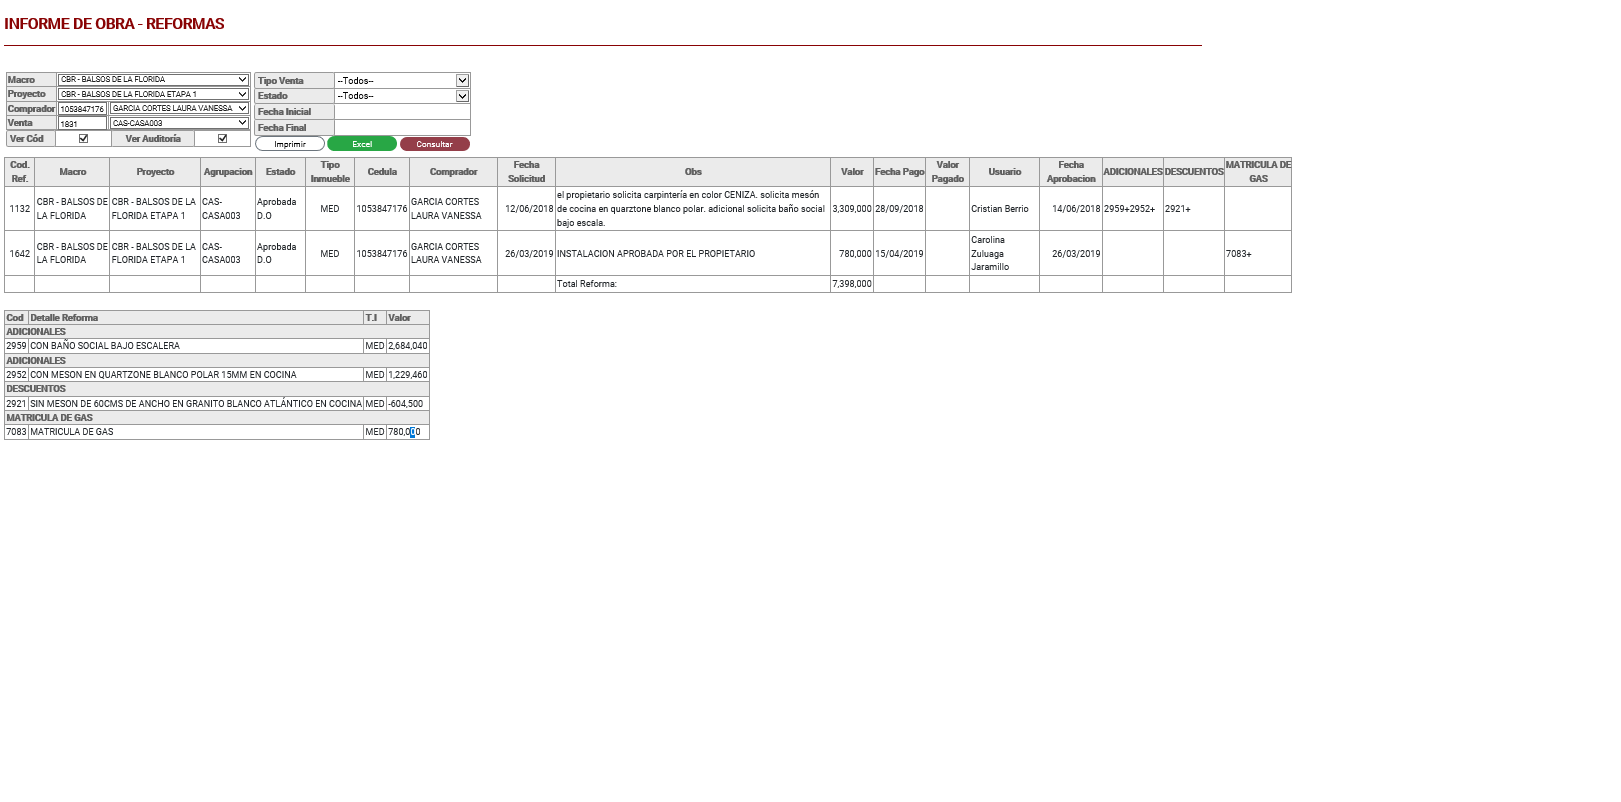This screenshot has height=802, width=1621.
Task: Click the DESCUENTOS group header in detail table
Action: [217, 389]
